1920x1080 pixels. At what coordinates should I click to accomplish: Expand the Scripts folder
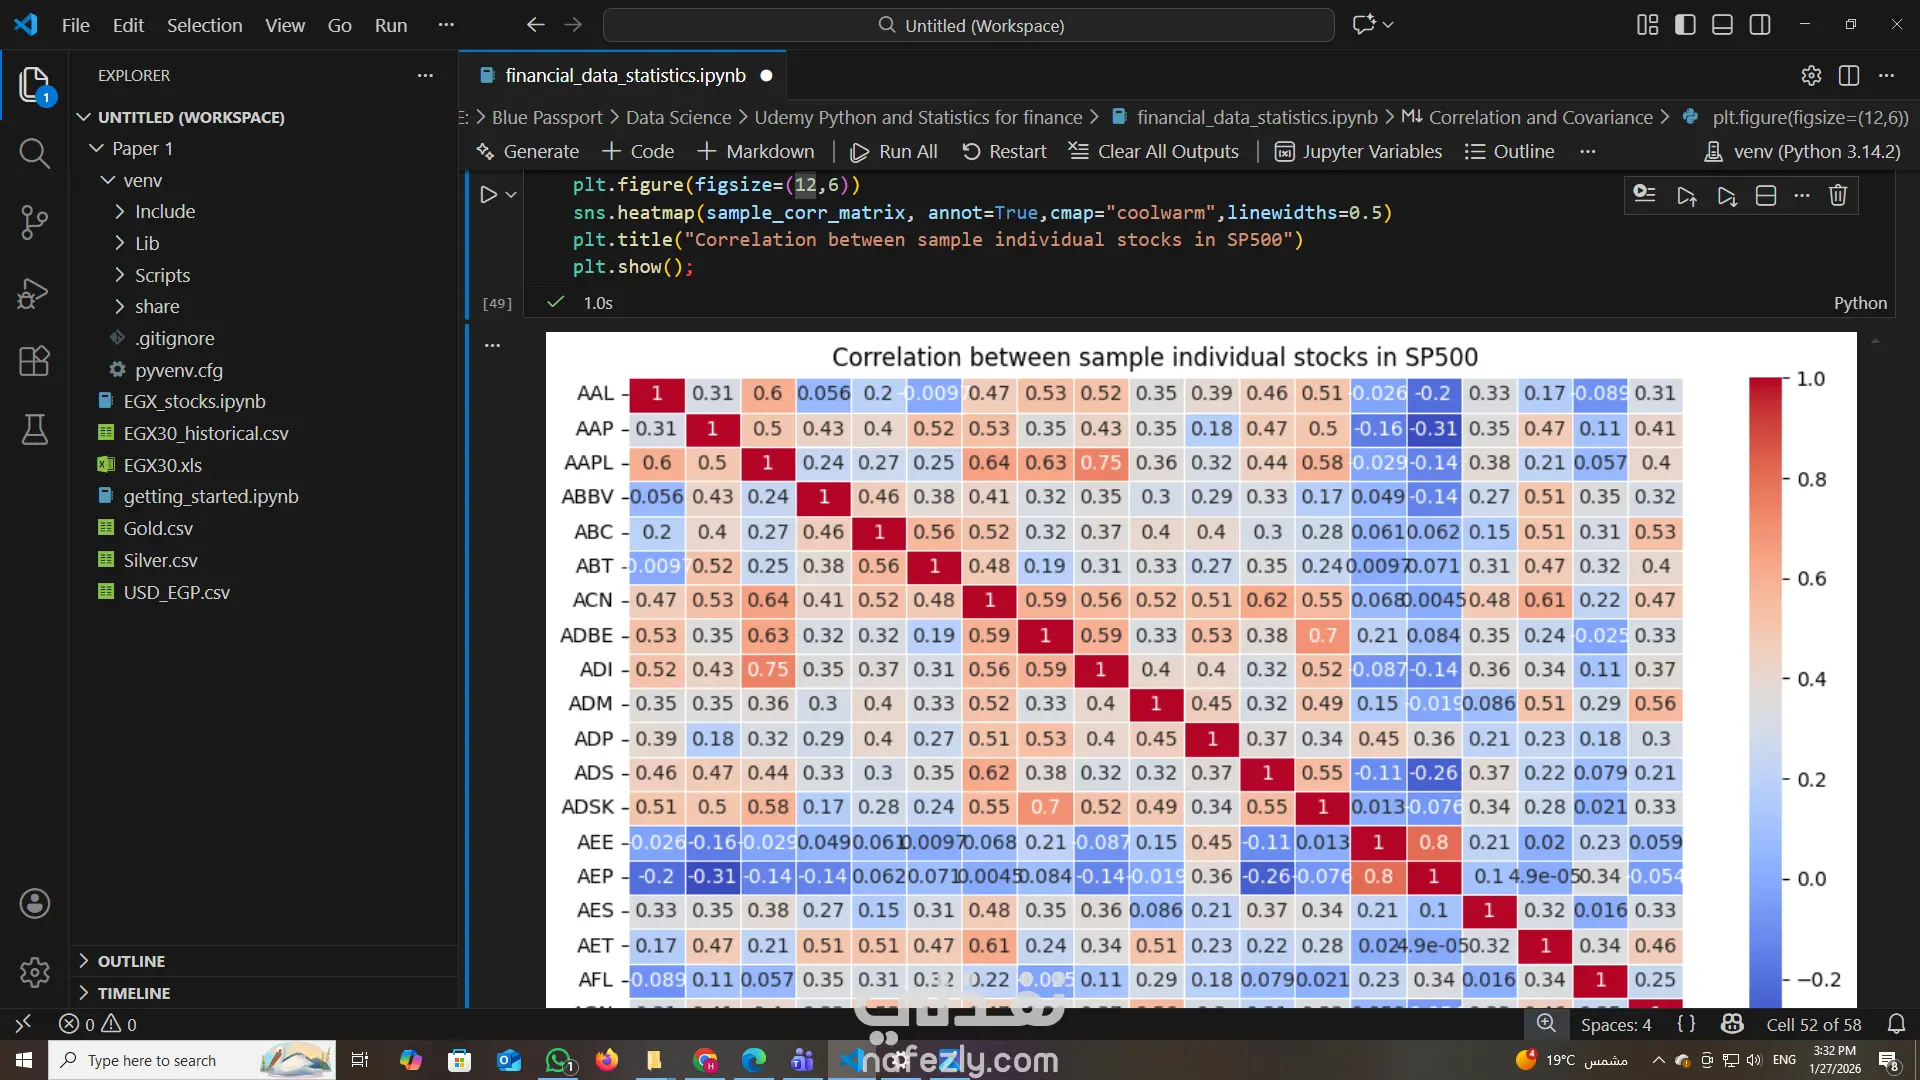coord(162,275)
